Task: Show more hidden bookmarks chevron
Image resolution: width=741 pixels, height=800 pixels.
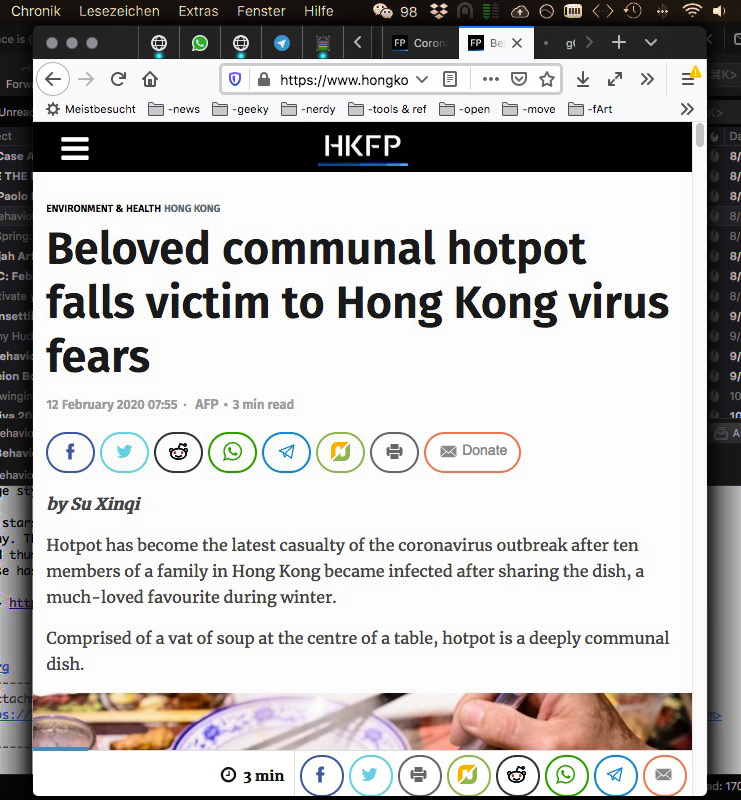Action: 687,109
